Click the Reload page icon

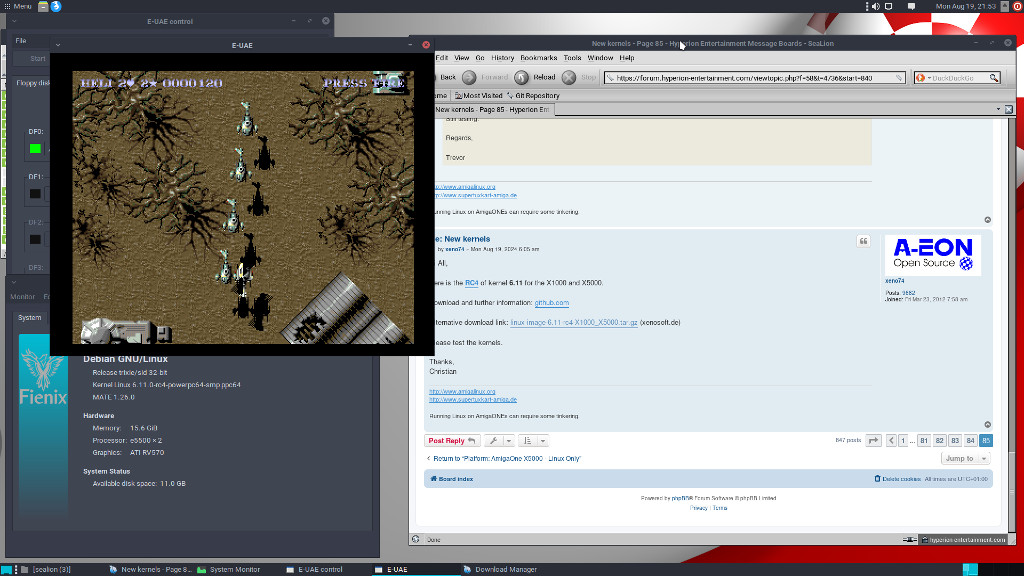(x=521, y=78)
